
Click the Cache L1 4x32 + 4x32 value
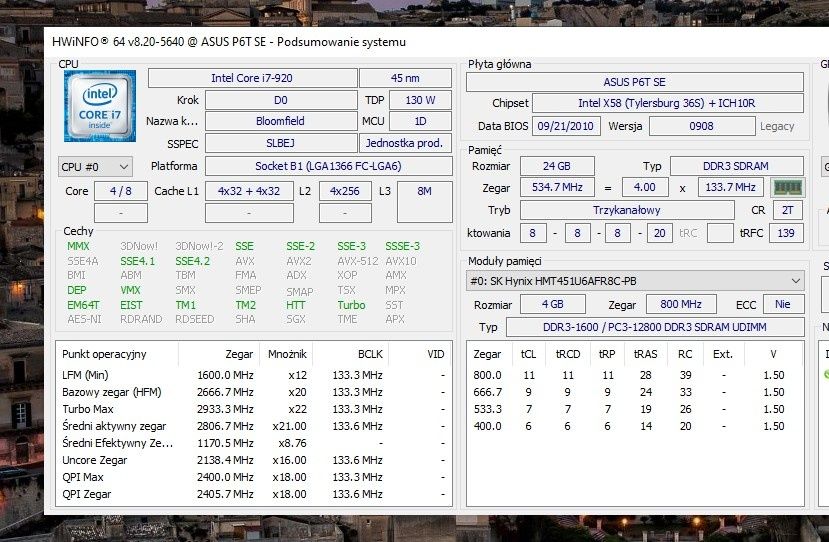[x=249, y=191]
